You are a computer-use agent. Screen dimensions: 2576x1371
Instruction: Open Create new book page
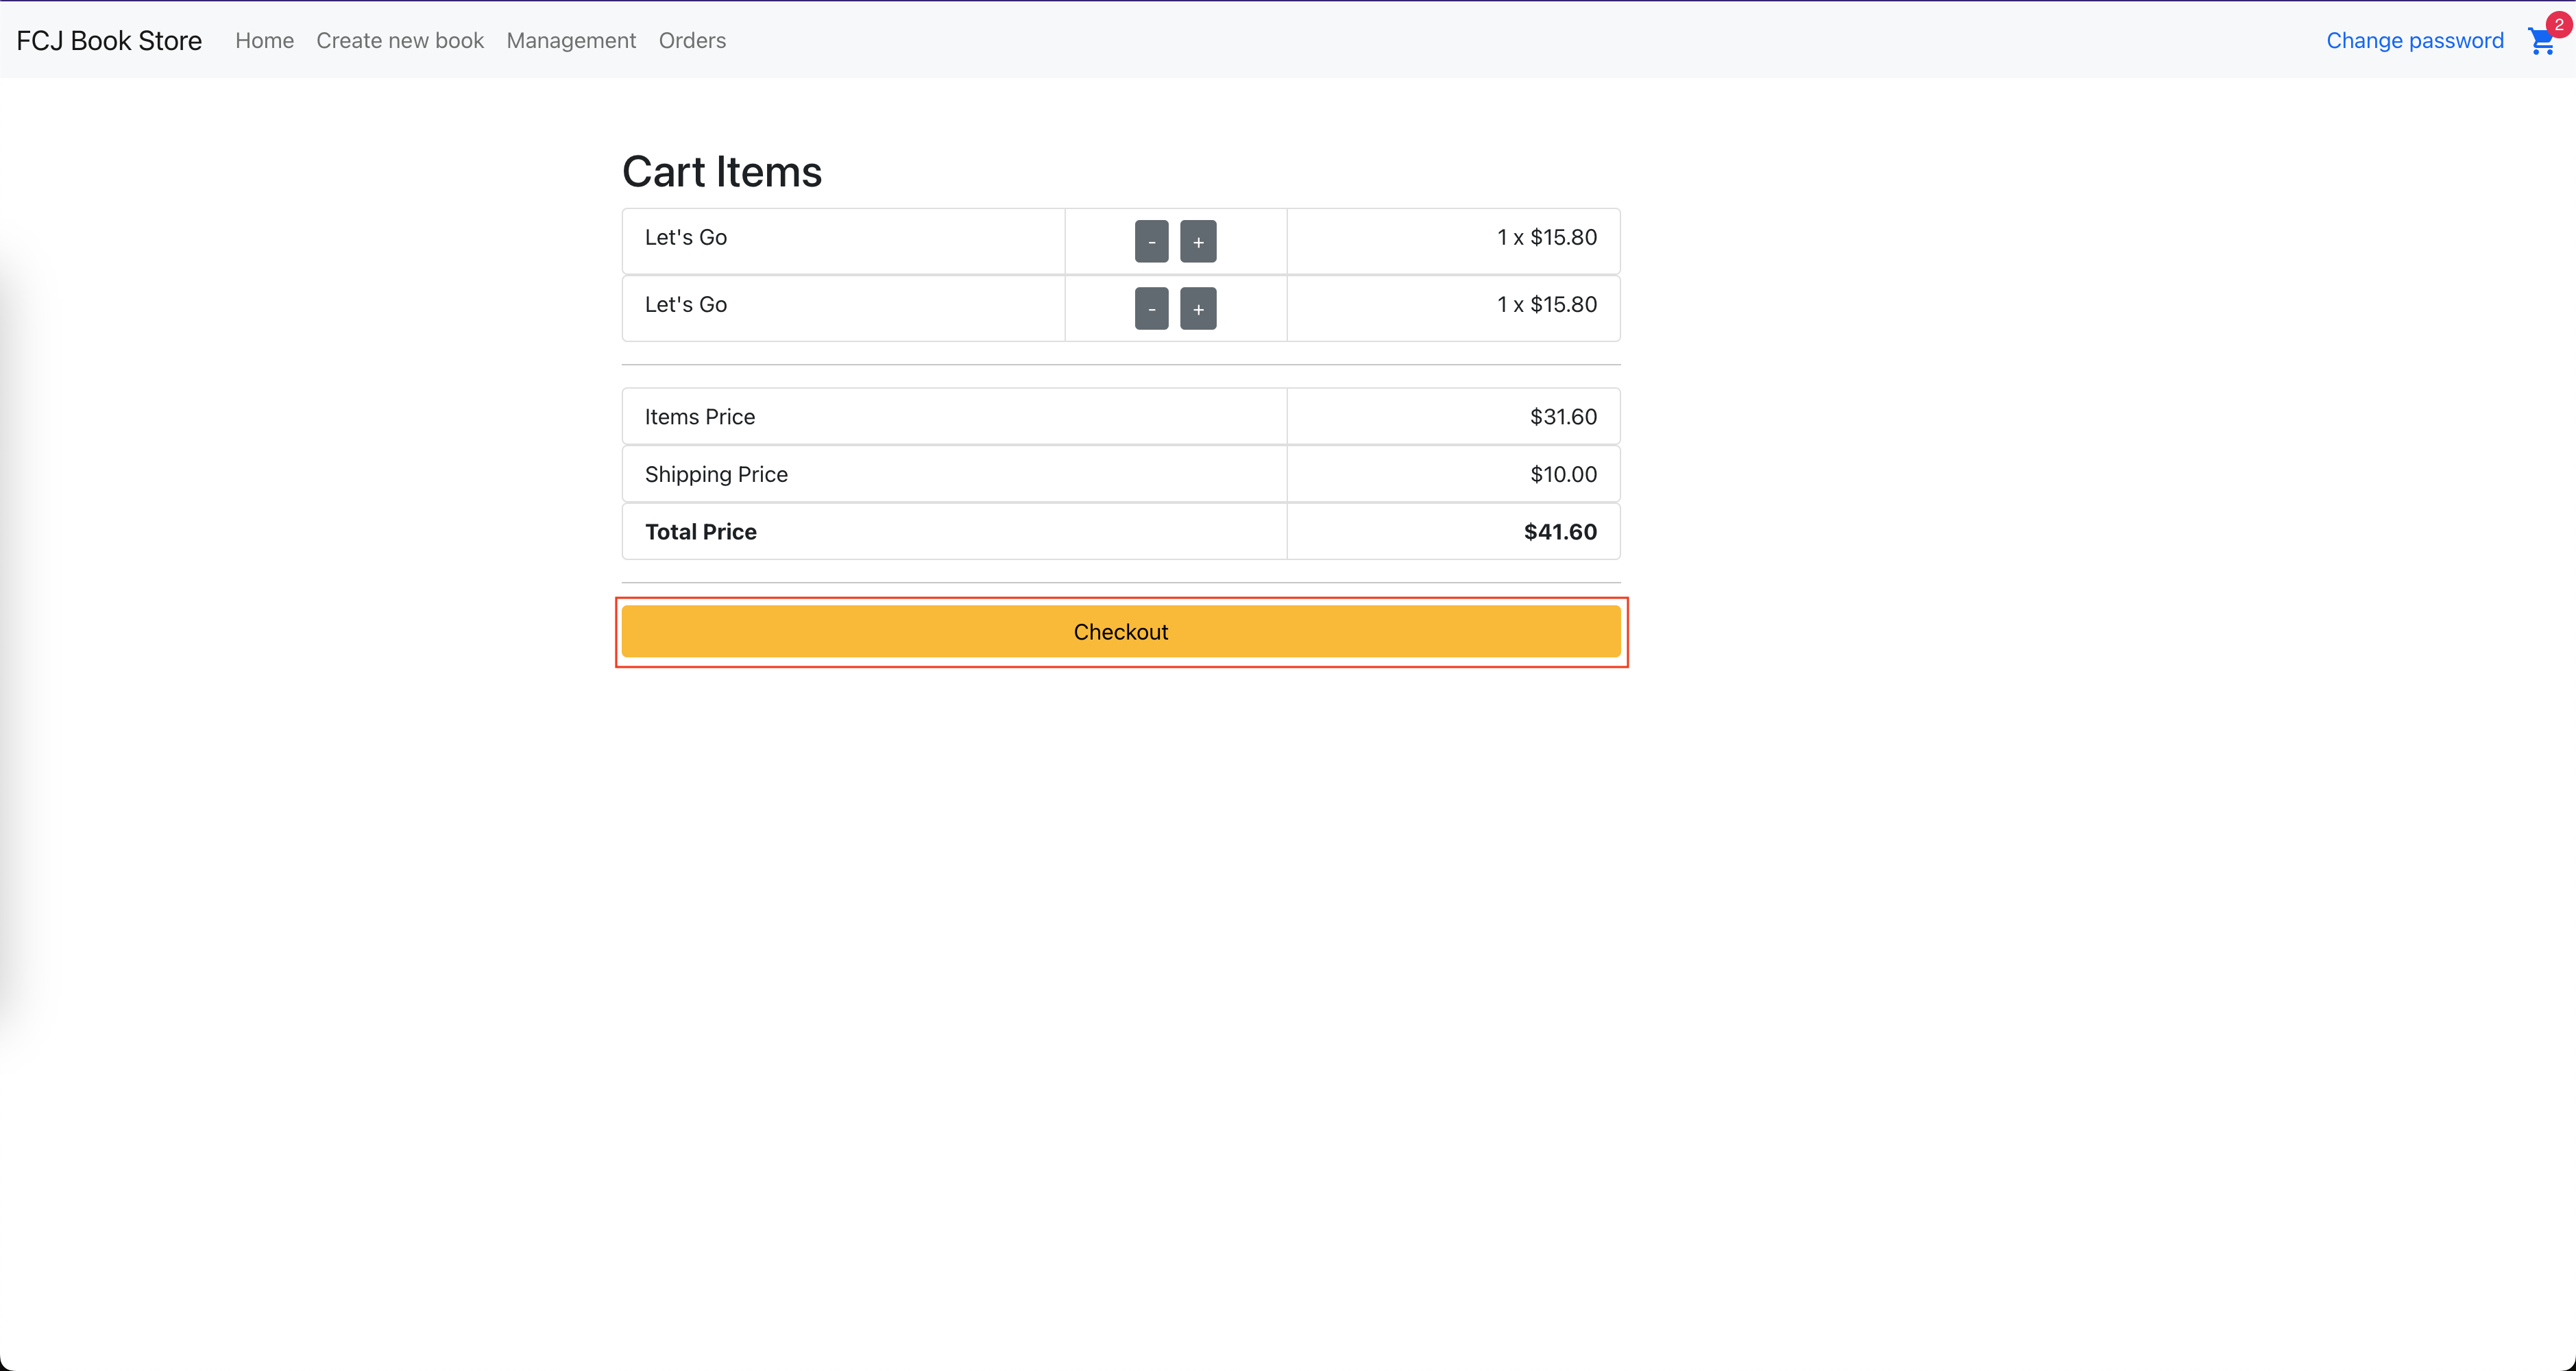[x=400, y=40]
